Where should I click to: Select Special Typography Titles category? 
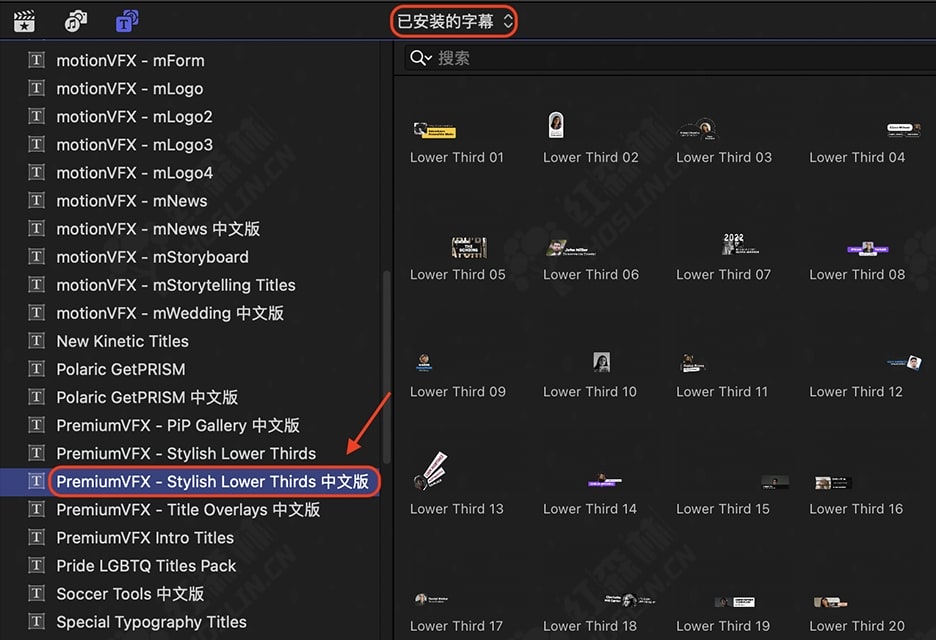(x=152, y=622)
